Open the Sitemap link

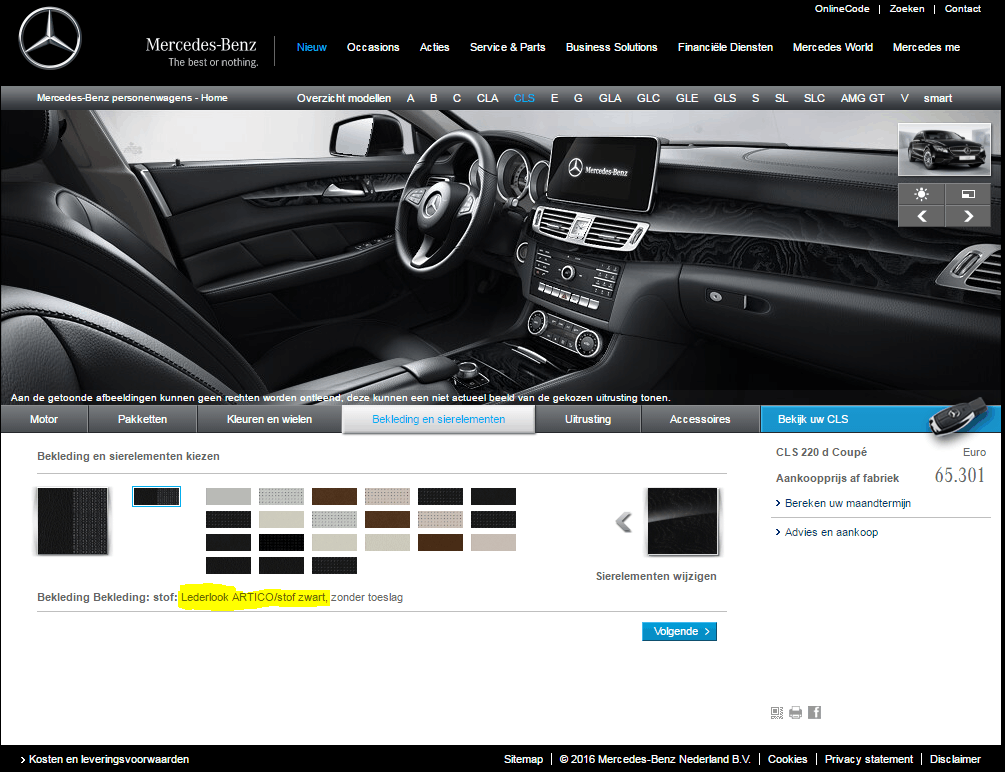pos(523,759)
